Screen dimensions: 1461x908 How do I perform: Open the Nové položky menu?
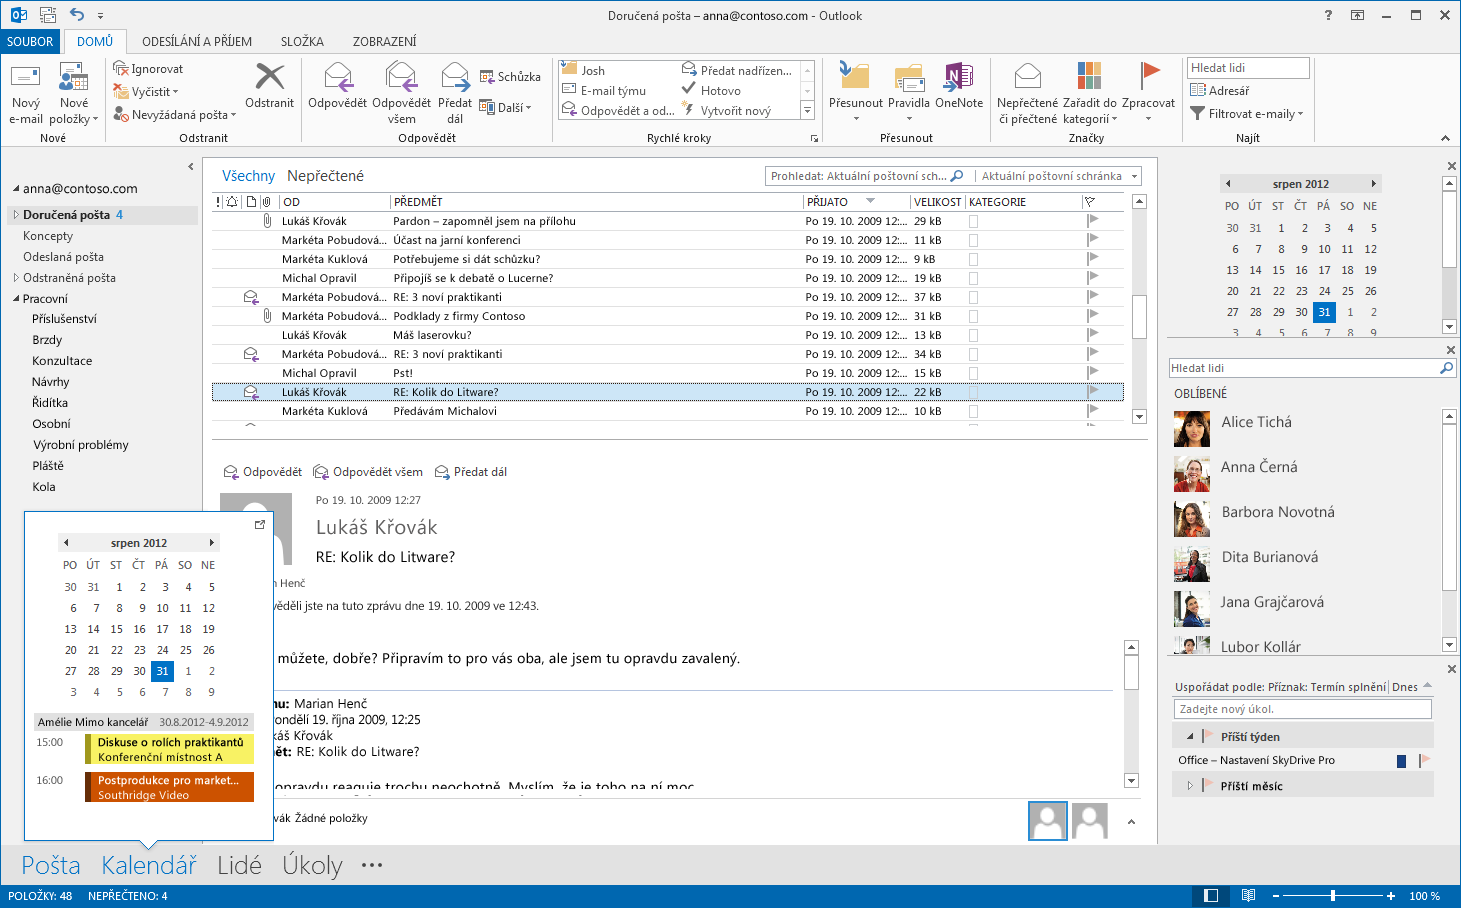[74, 94]
